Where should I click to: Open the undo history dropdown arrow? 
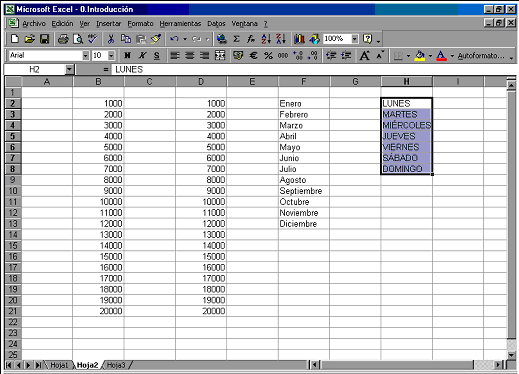click(184, 39)
